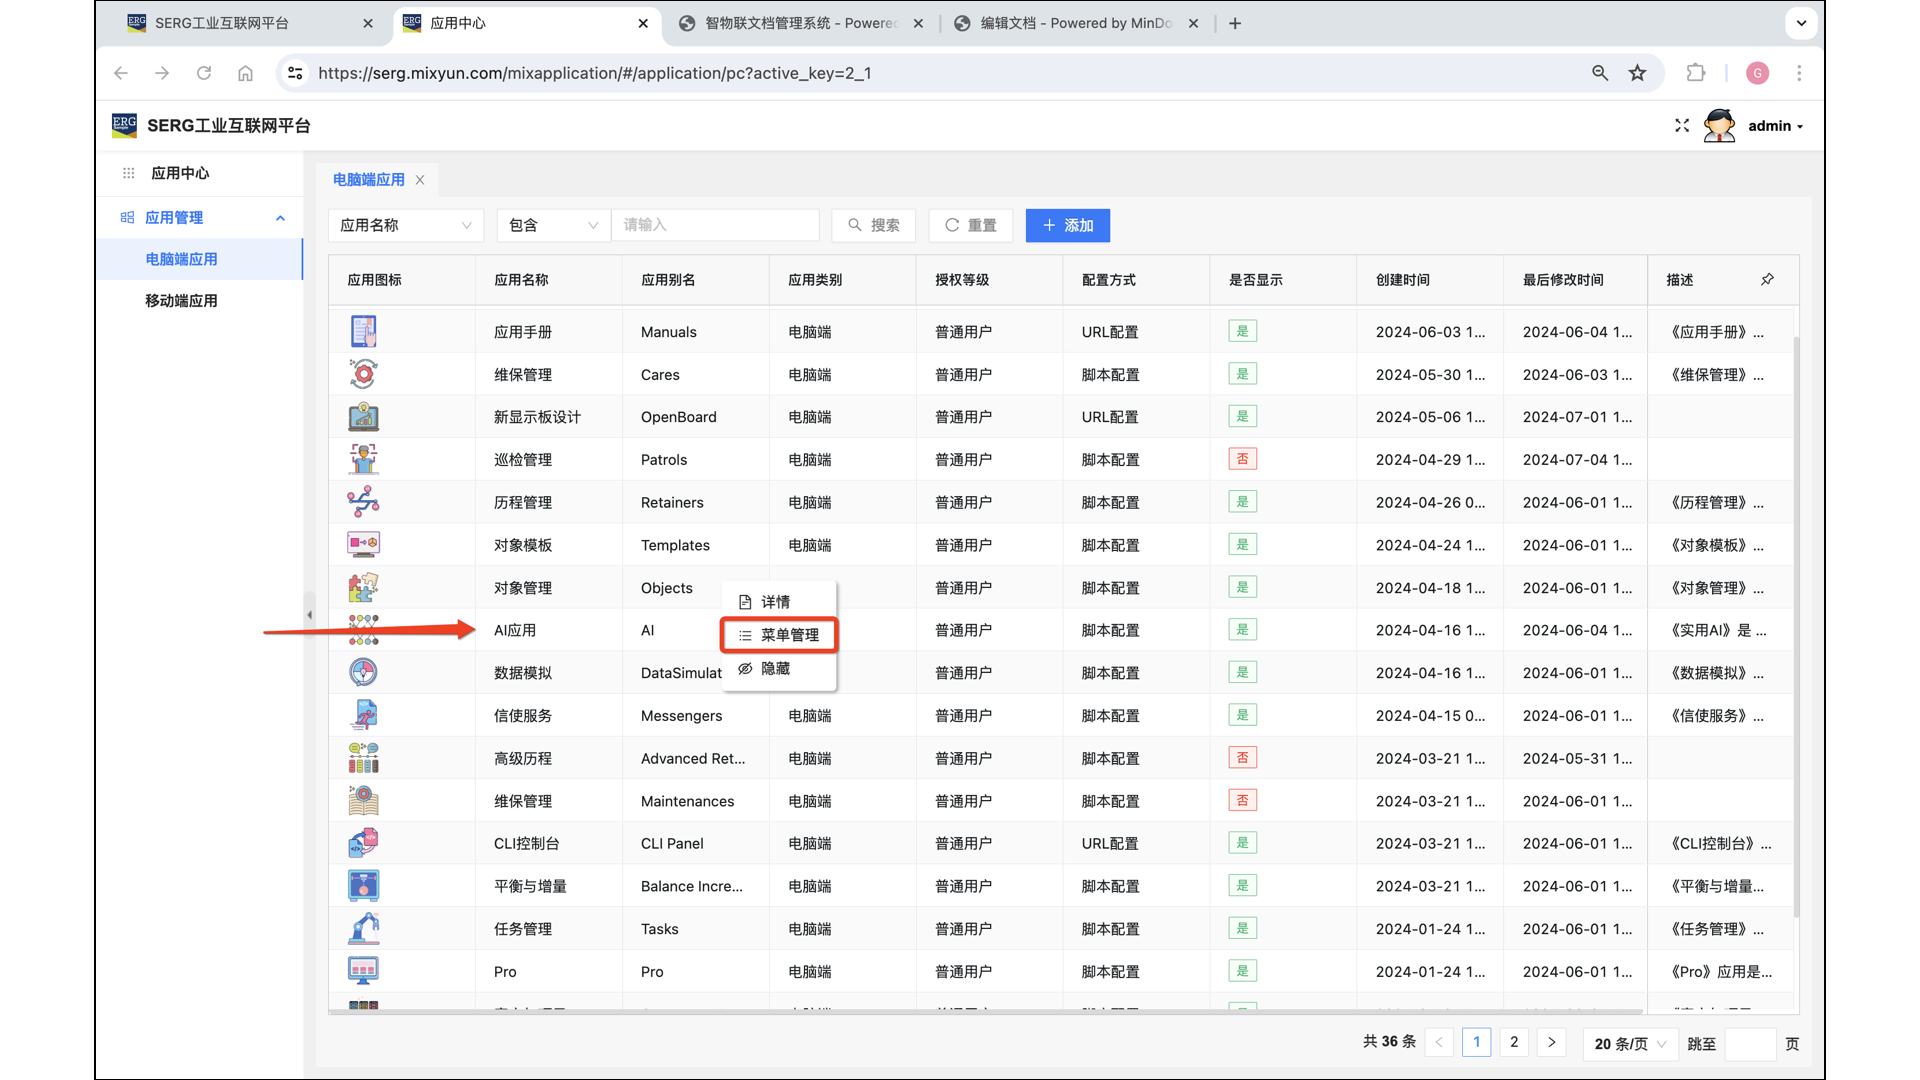The image size is (1920, 1080).
Task: Click the browser extensions puzzle icon
Action: [x=1696, y=73]
